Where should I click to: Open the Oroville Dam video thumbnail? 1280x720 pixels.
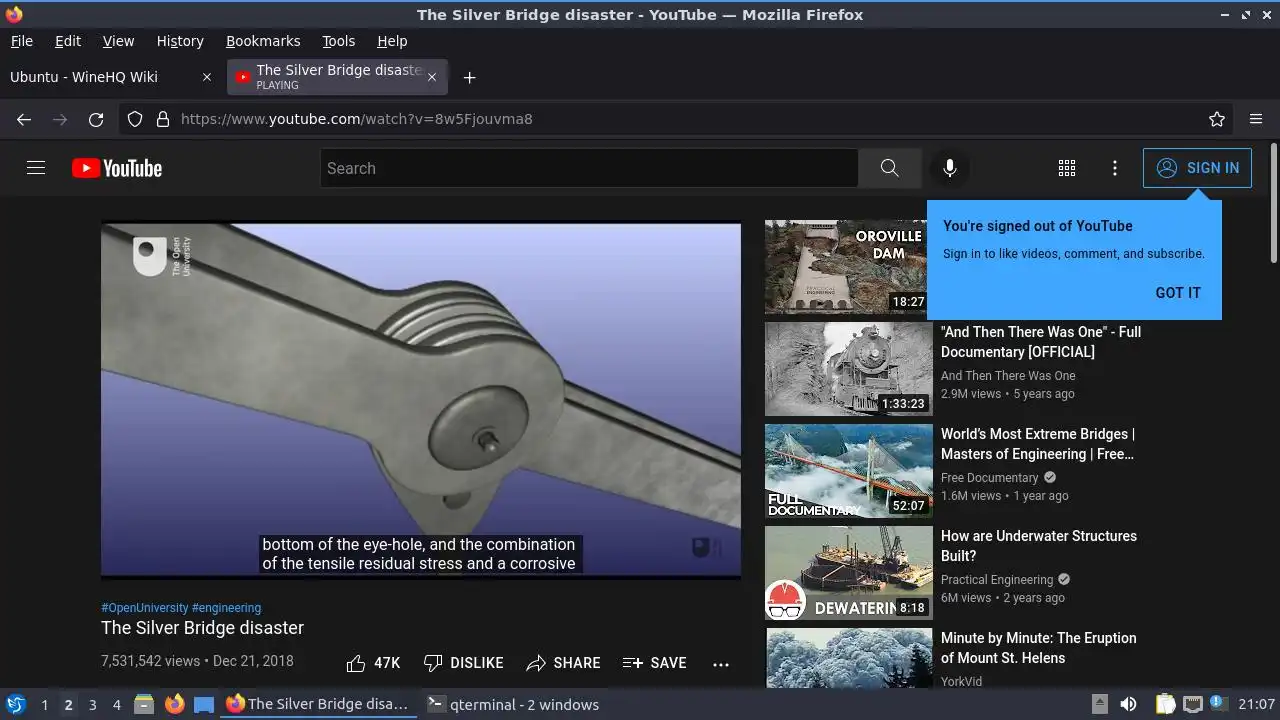pyautogui.click(x=848, y=267)
